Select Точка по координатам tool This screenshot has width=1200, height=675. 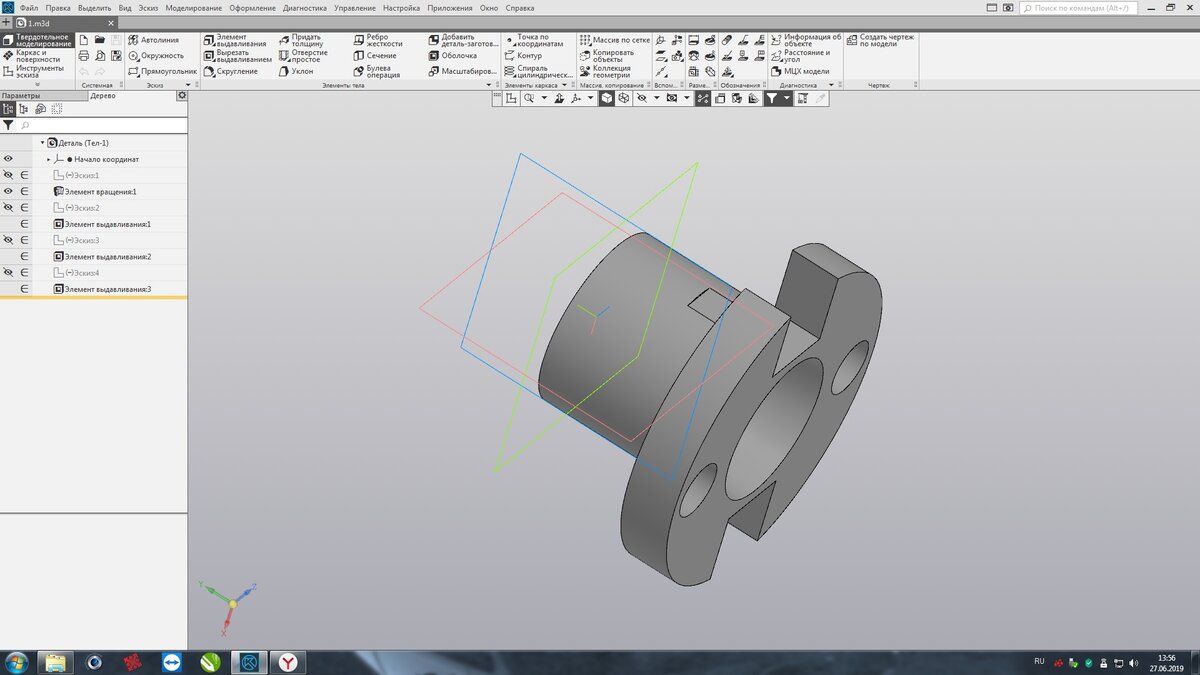tap(534, 41)
